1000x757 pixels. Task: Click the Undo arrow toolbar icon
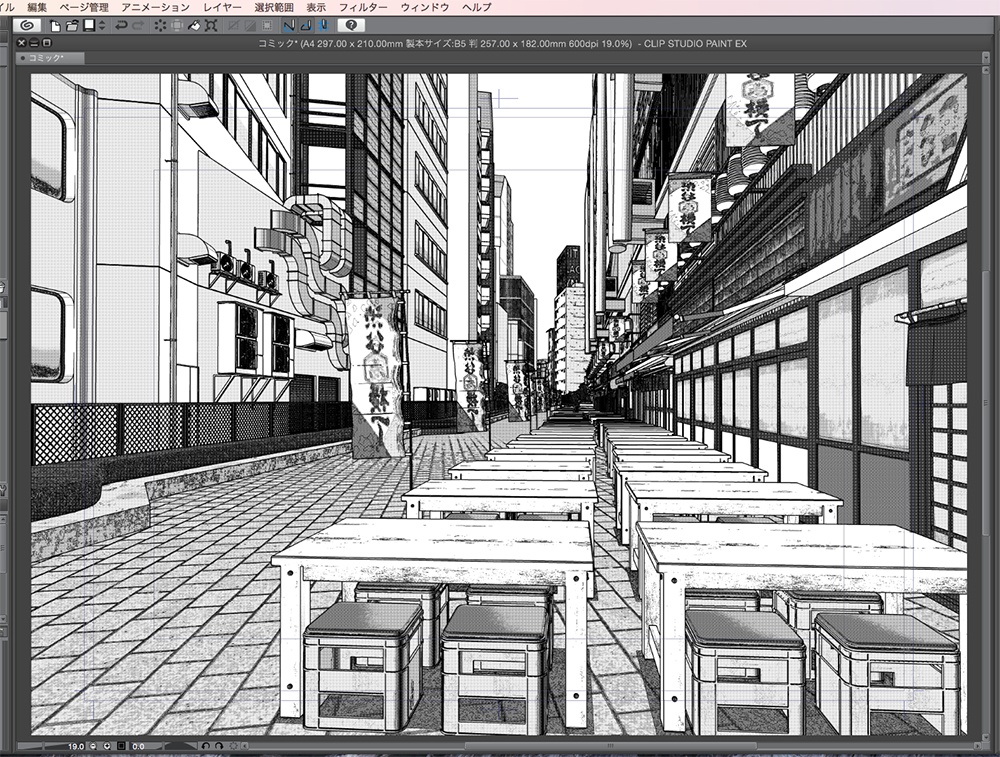[x=120, y=26]
